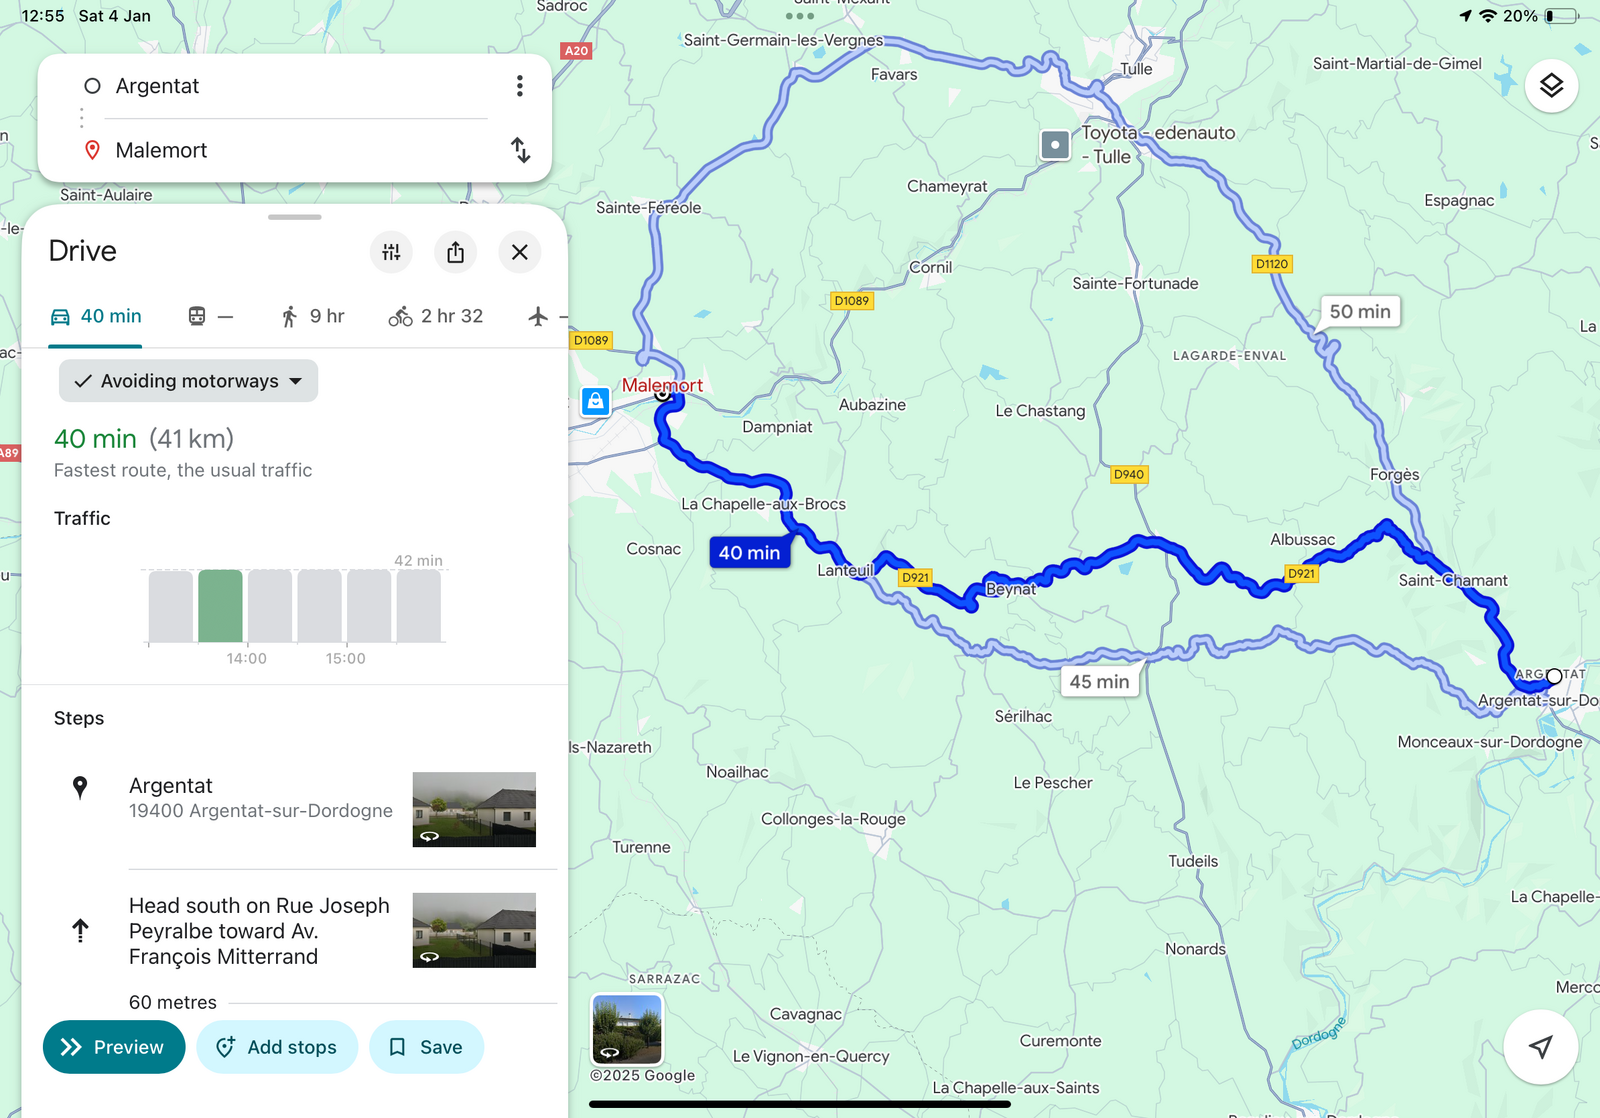Select the cycling 2 hr 32 tab
1600x1118 pixels.
point(436,316)
